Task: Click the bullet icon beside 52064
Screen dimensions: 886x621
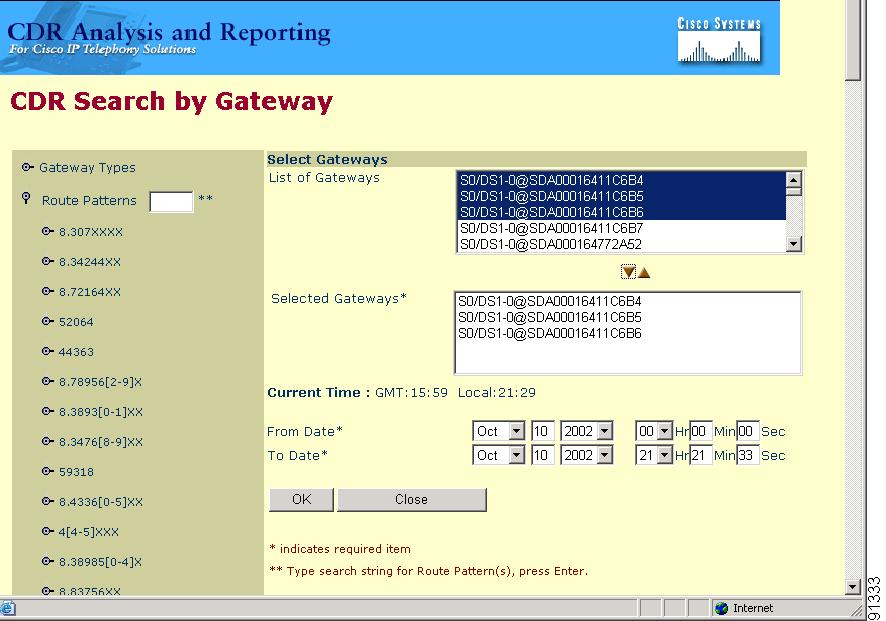Action: tap(47, 321)
